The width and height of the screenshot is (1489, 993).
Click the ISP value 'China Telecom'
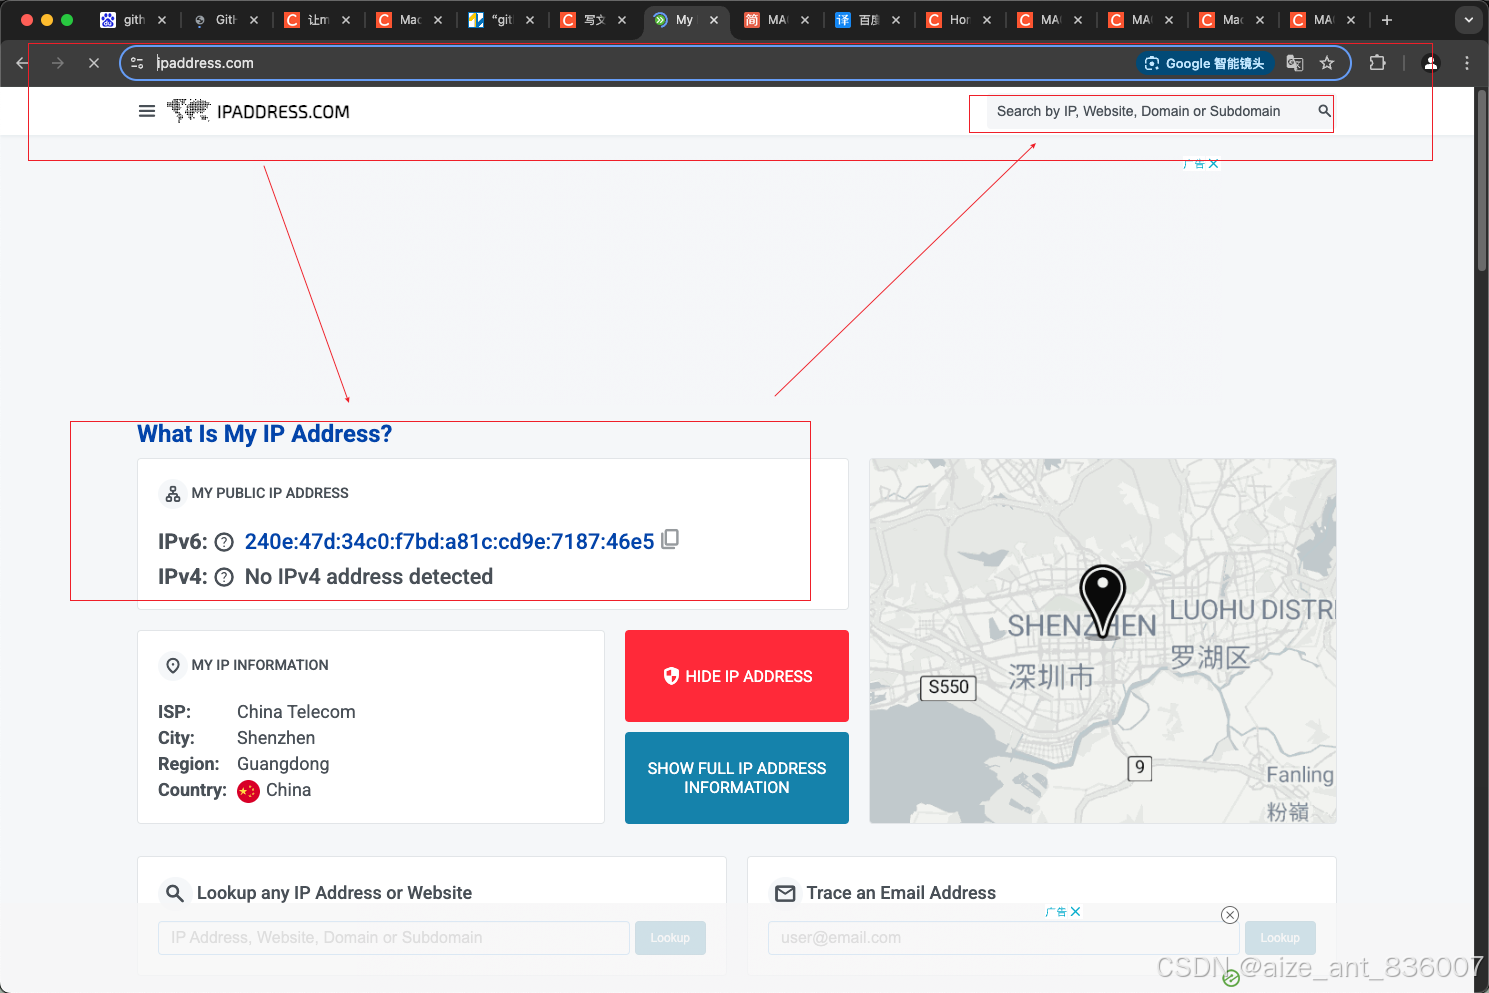[296, 712]
